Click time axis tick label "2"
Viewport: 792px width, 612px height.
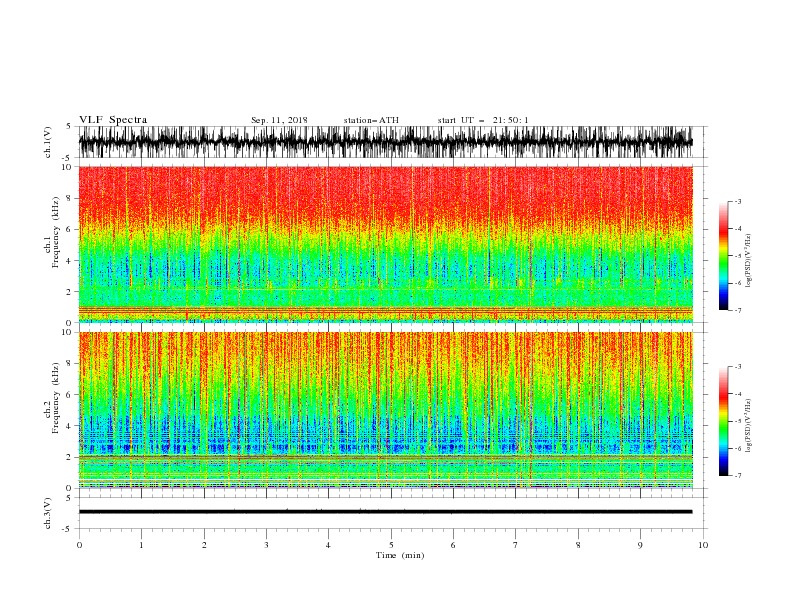[204, 545]
